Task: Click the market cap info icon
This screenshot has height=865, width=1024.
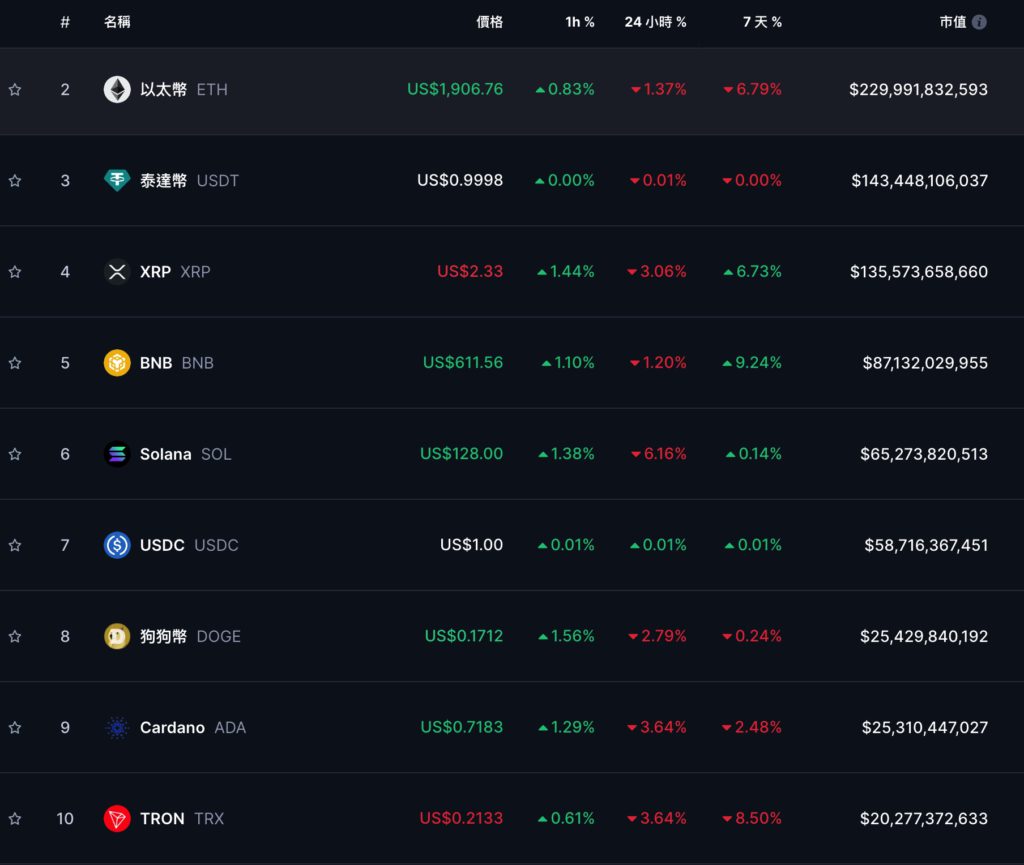Action: [979, 22]
